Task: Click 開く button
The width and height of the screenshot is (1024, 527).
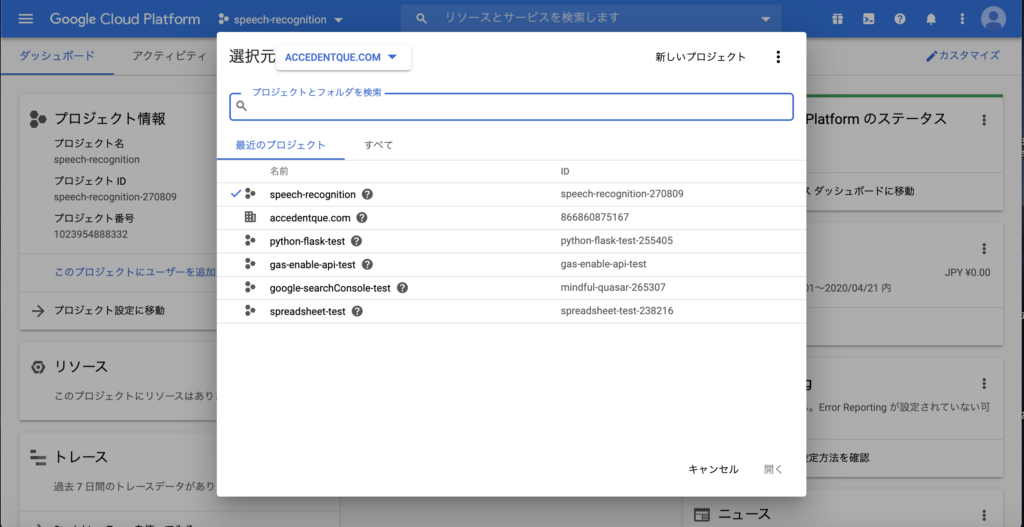Action: 773,469
